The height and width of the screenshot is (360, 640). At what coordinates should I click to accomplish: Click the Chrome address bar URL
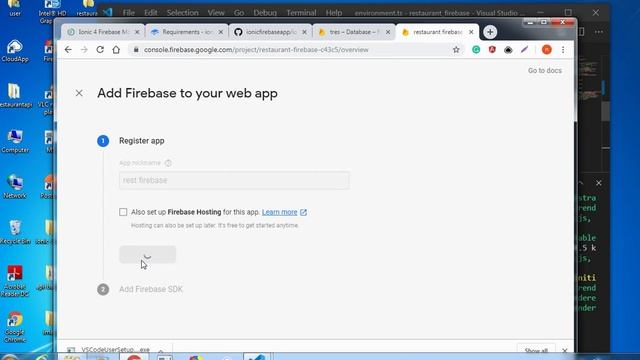point(256,50)
